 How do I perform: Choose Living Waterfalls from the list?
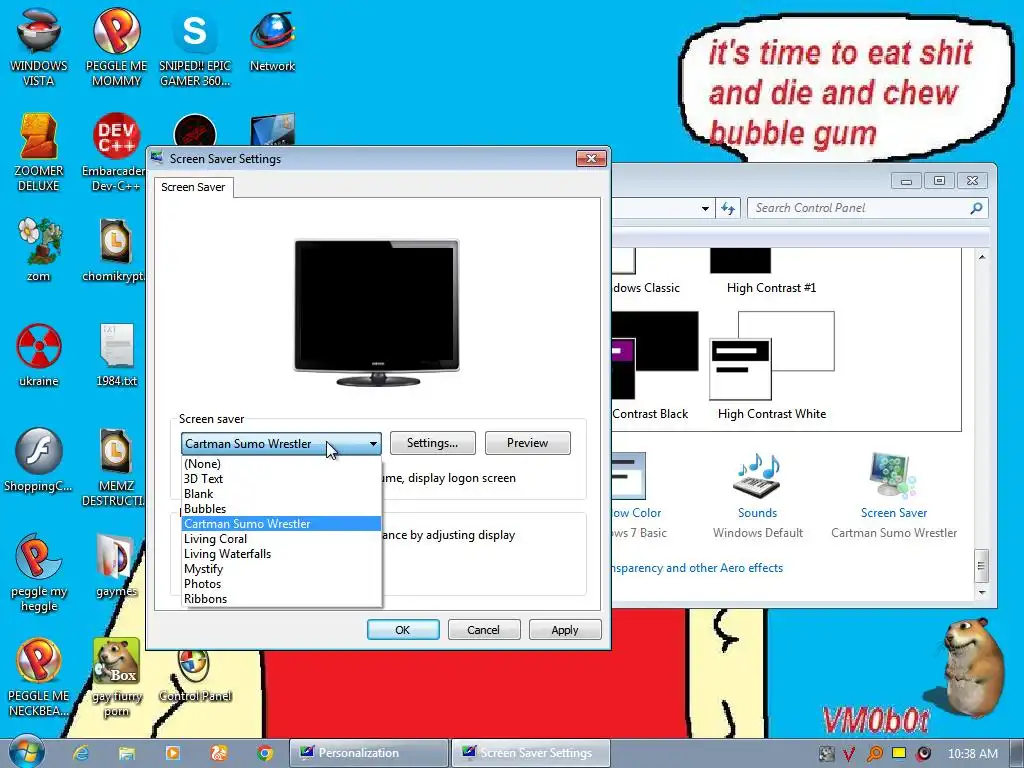[x=281, y=554]
